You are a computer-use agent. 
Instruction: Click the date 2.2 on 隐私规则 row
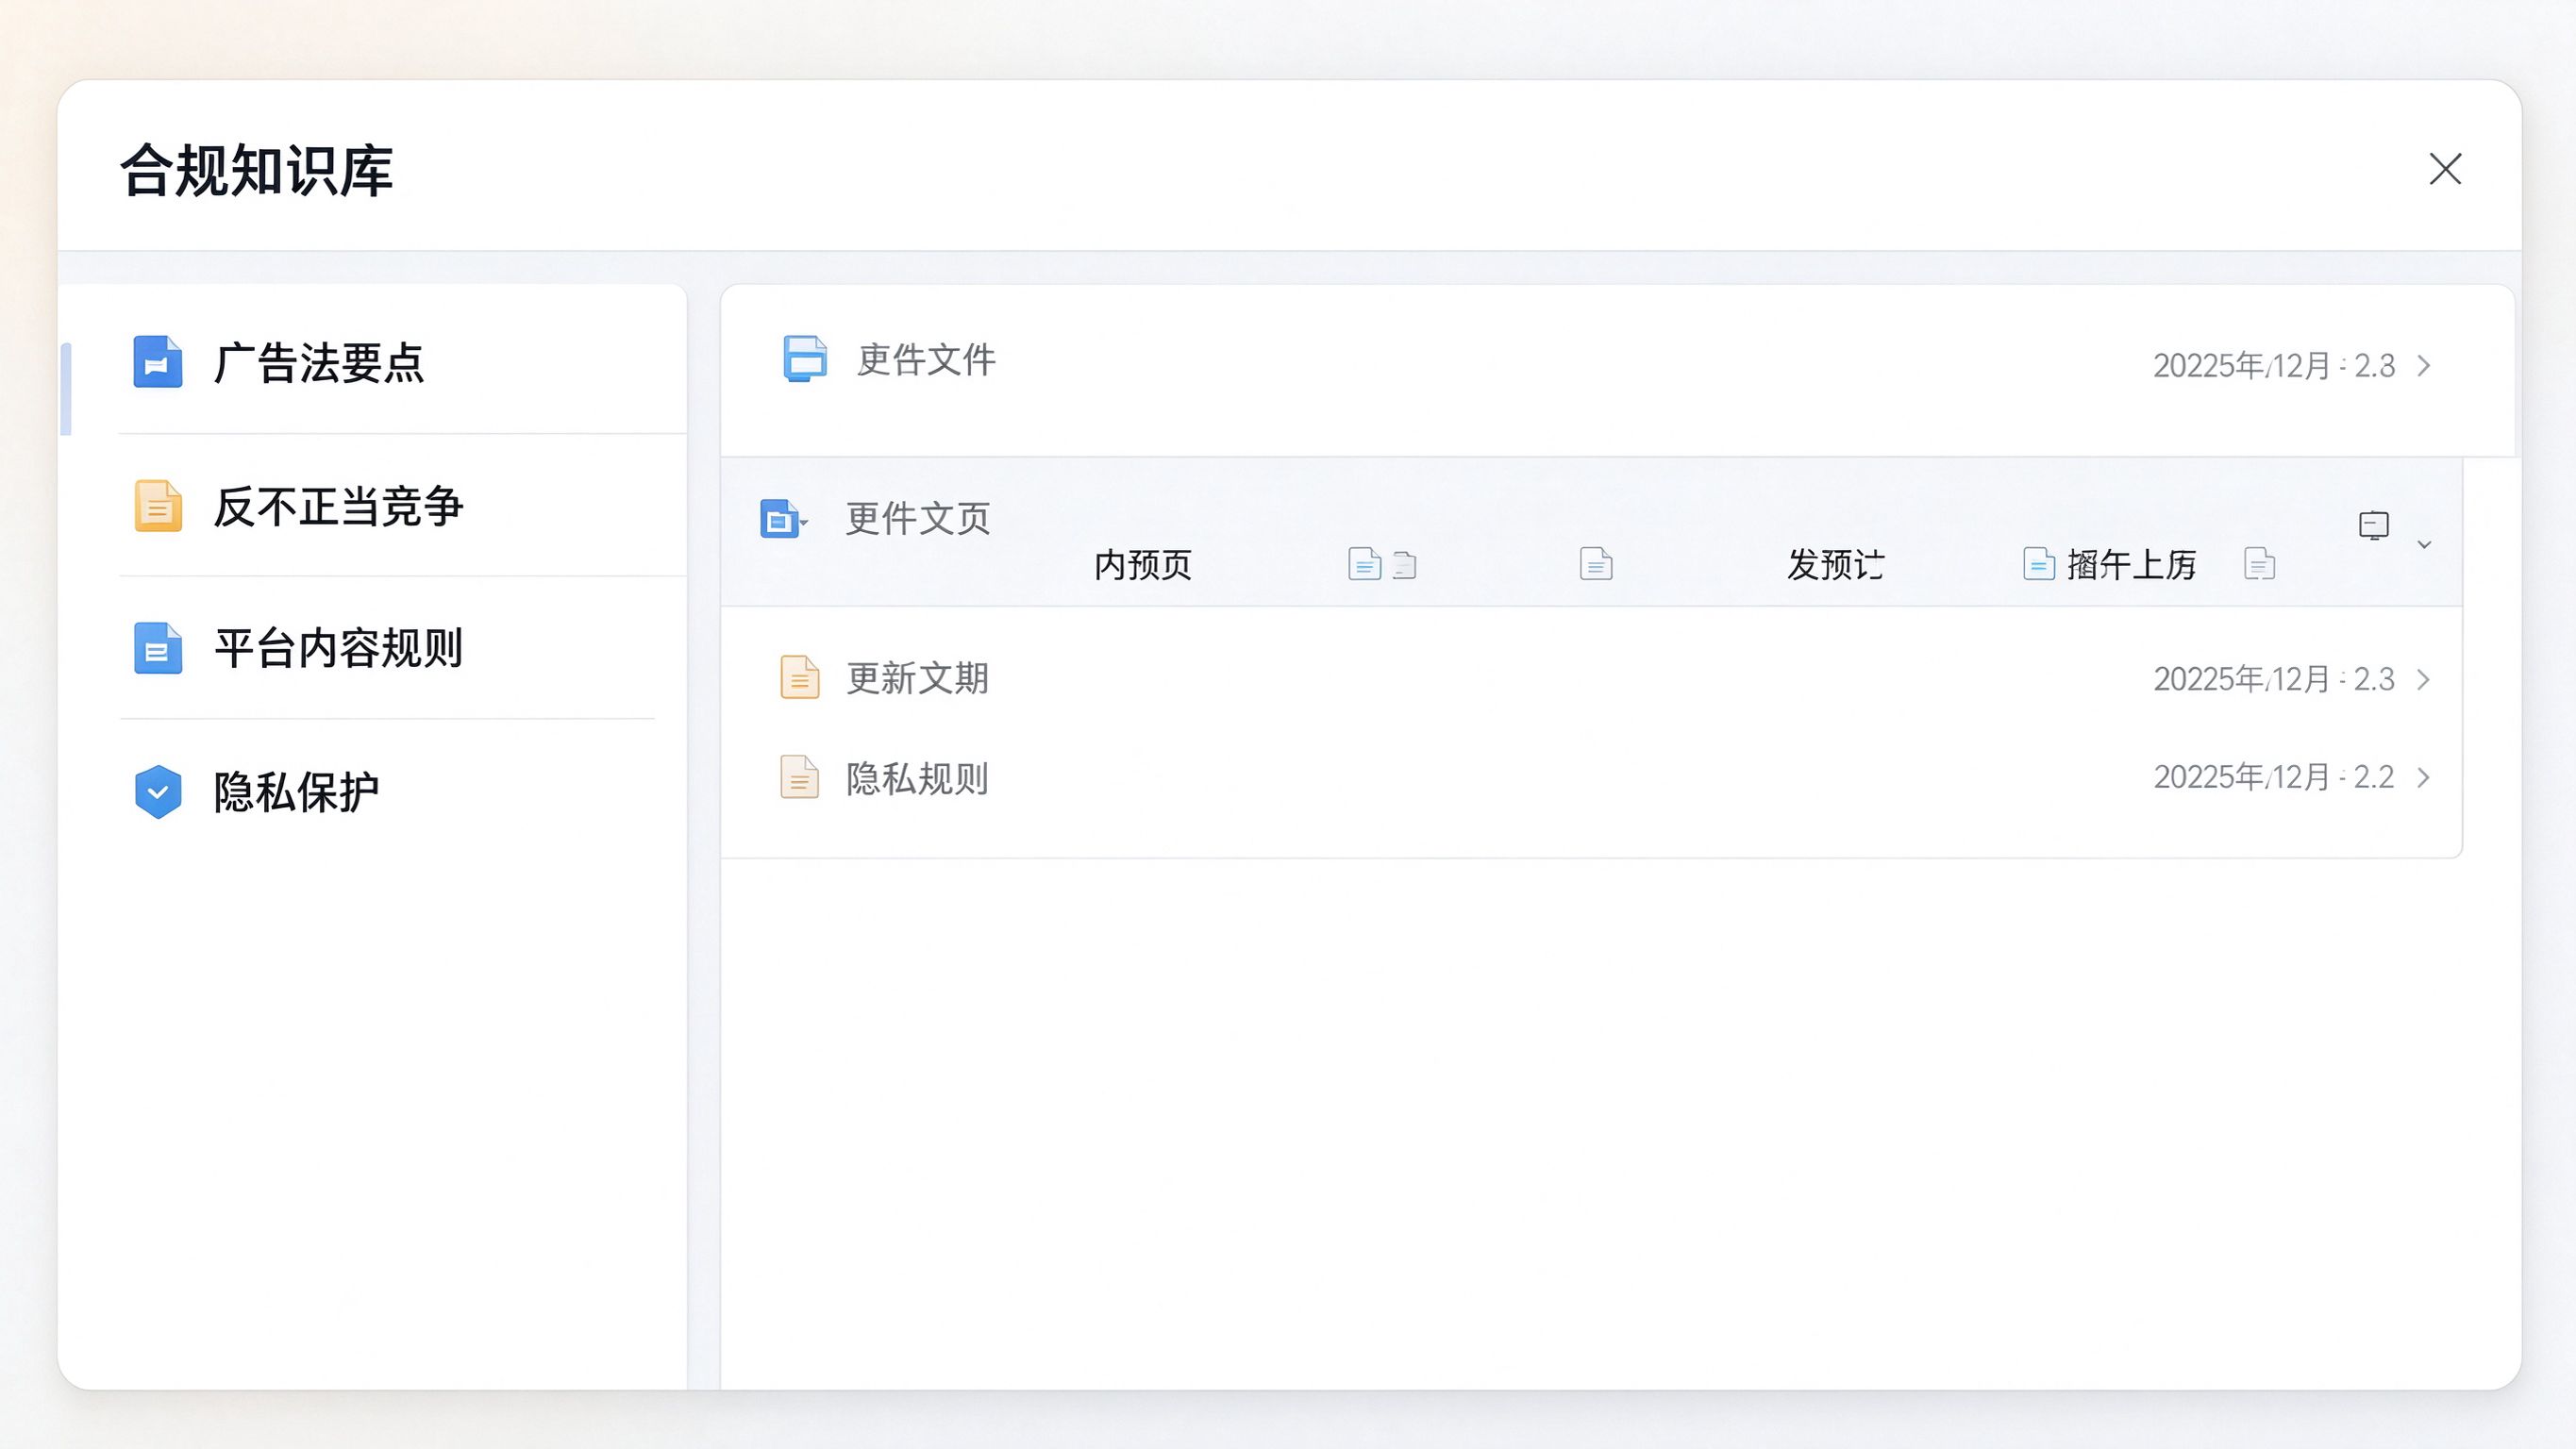2274,777
